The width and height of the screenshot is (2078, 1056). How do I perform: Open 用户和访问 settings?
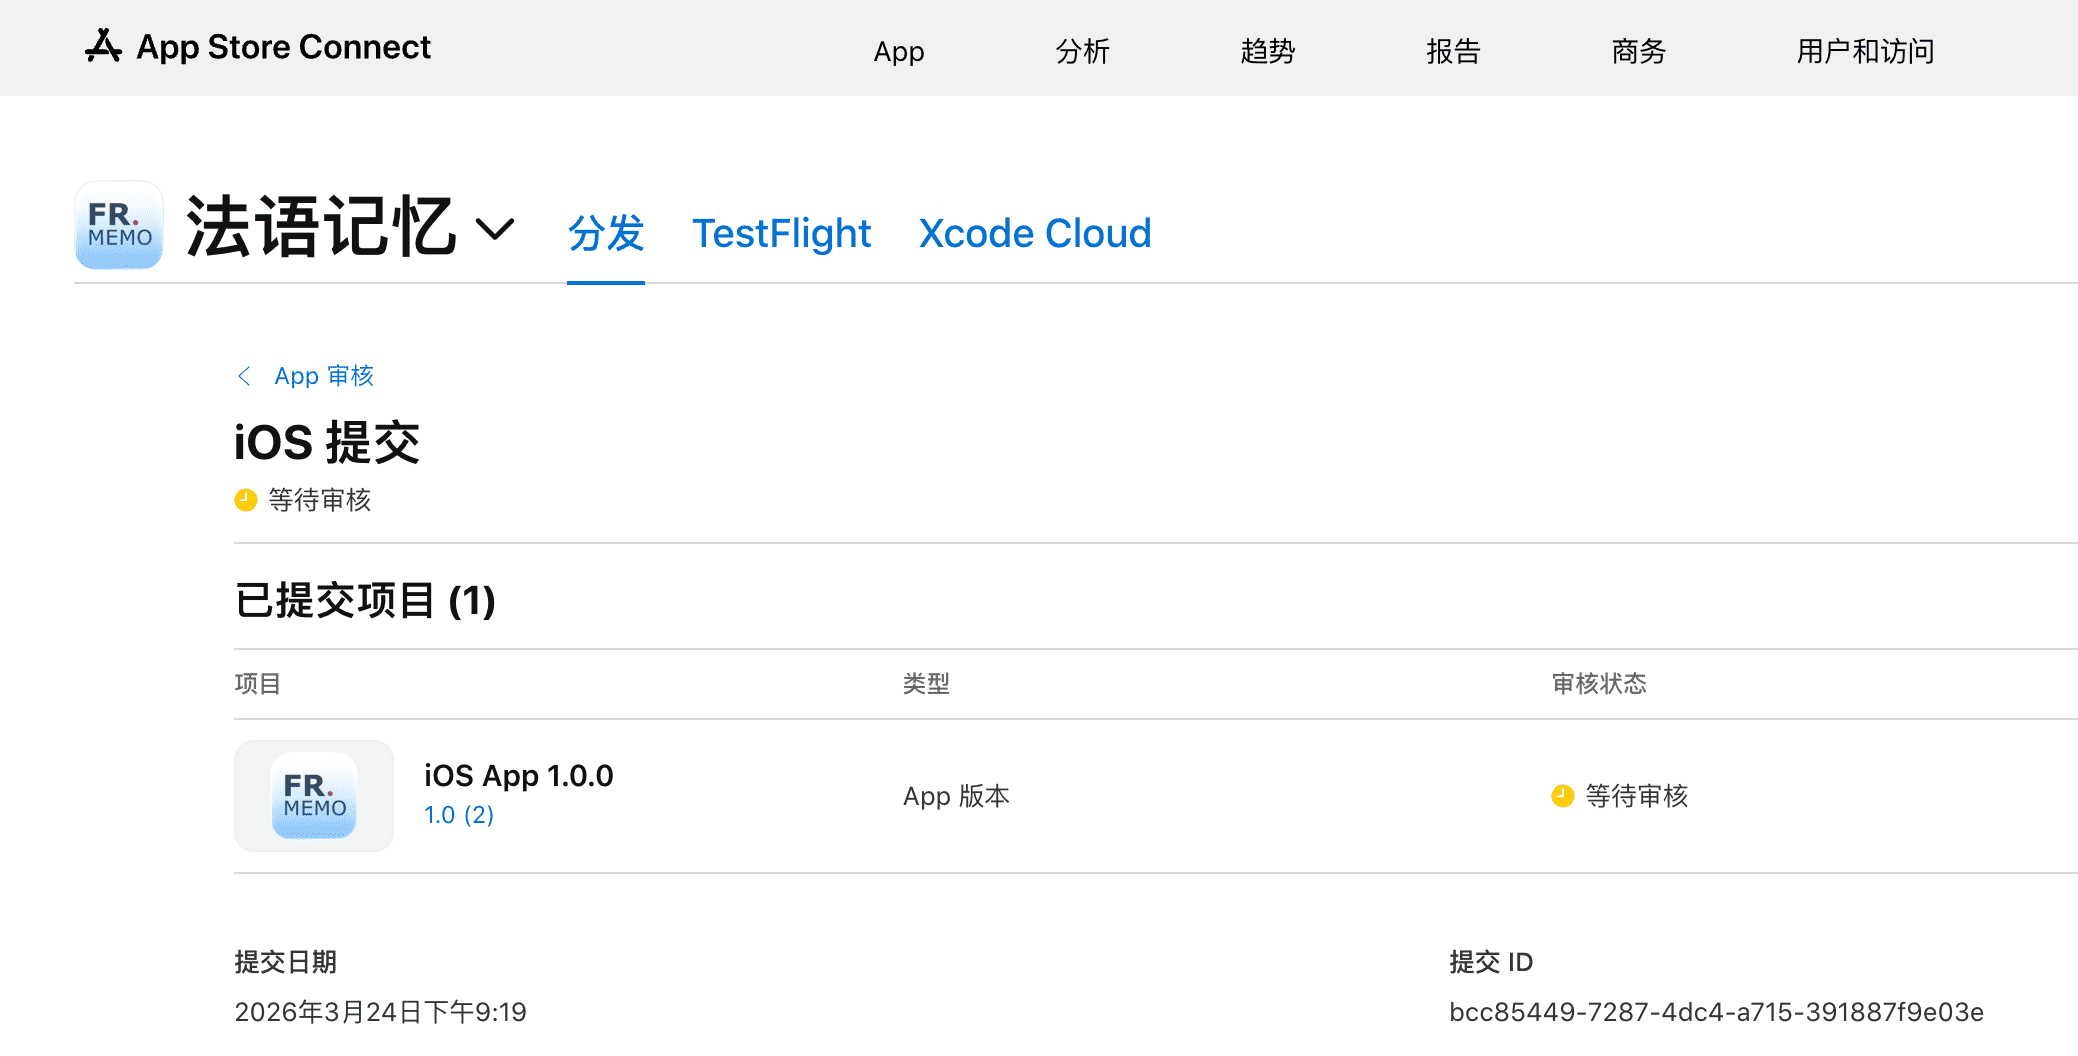[1864, 51]
